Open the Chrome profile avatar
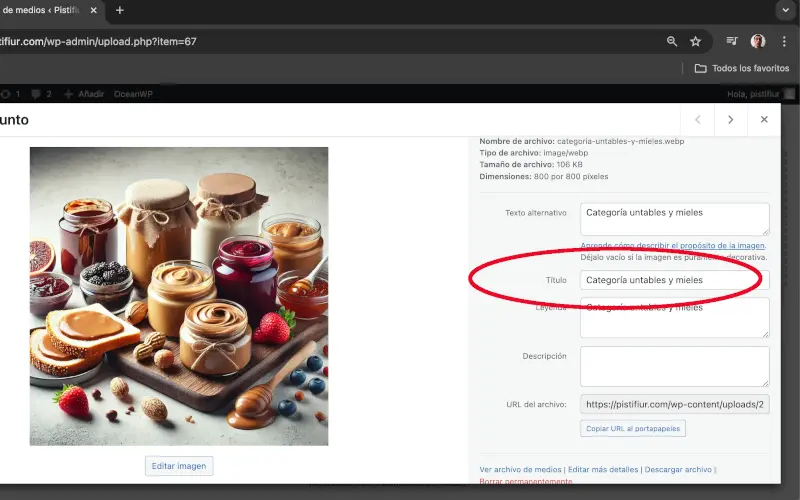This screenshot has height=500, width=800. (758, 41)
